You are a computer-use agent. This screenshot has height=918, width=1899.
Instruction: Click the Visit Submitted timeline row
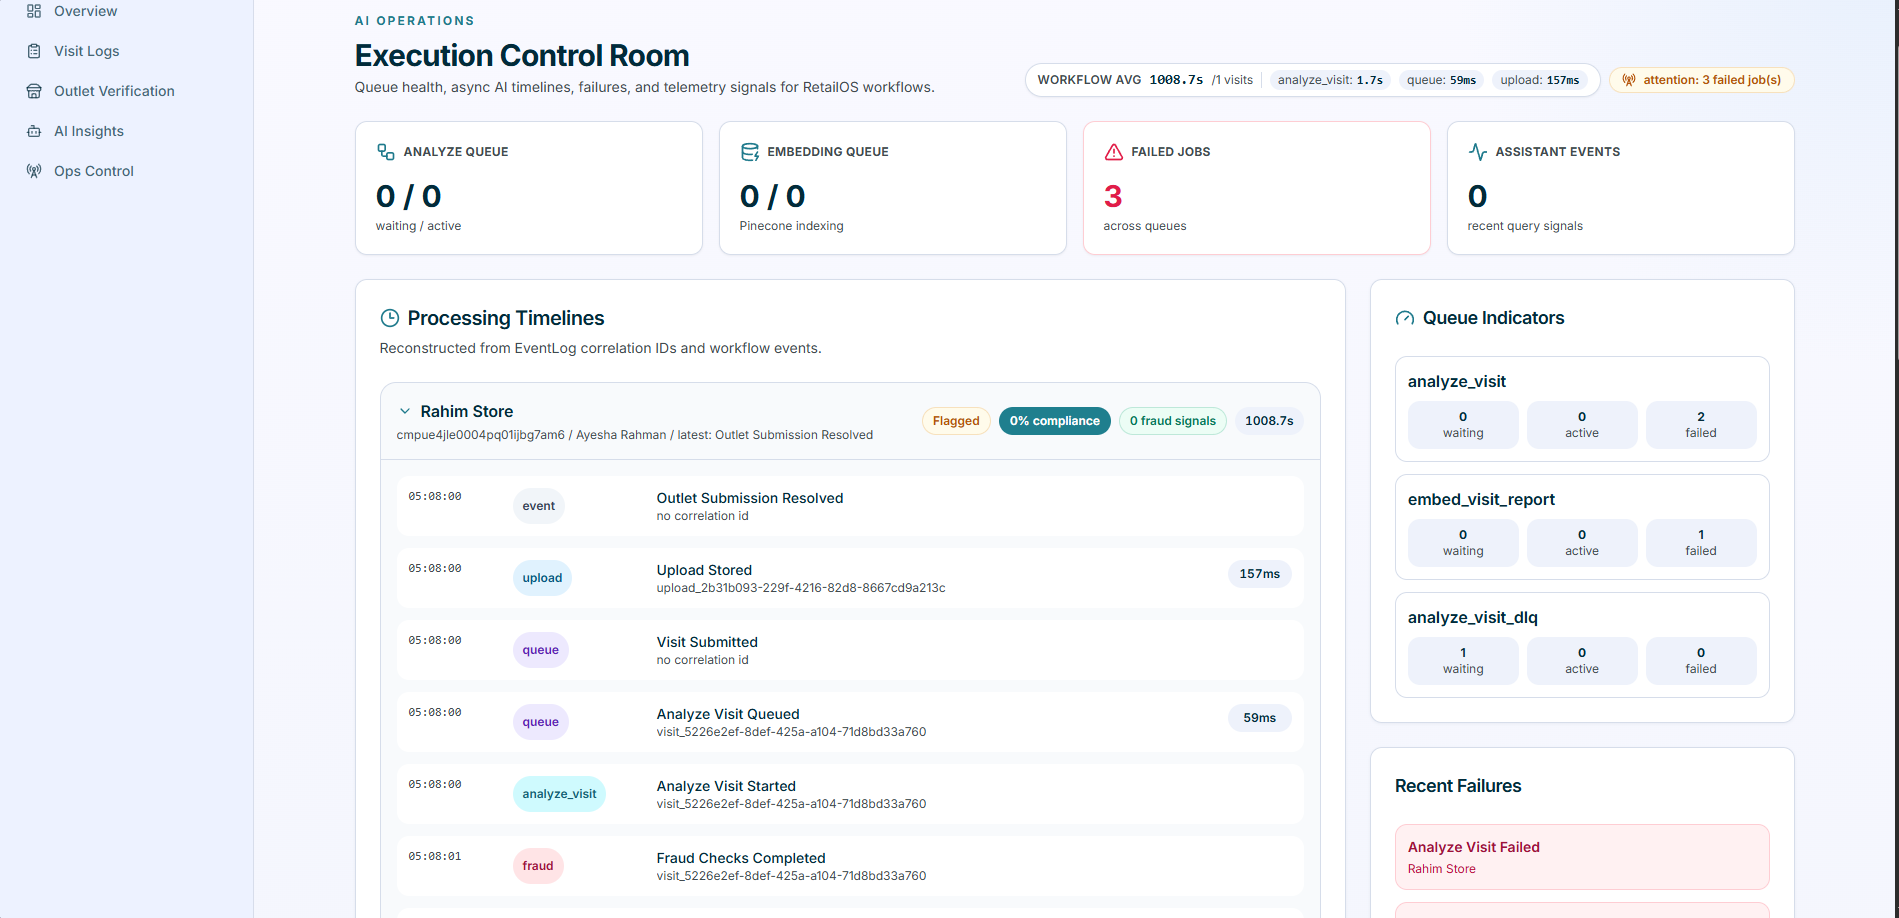(850, 650)
